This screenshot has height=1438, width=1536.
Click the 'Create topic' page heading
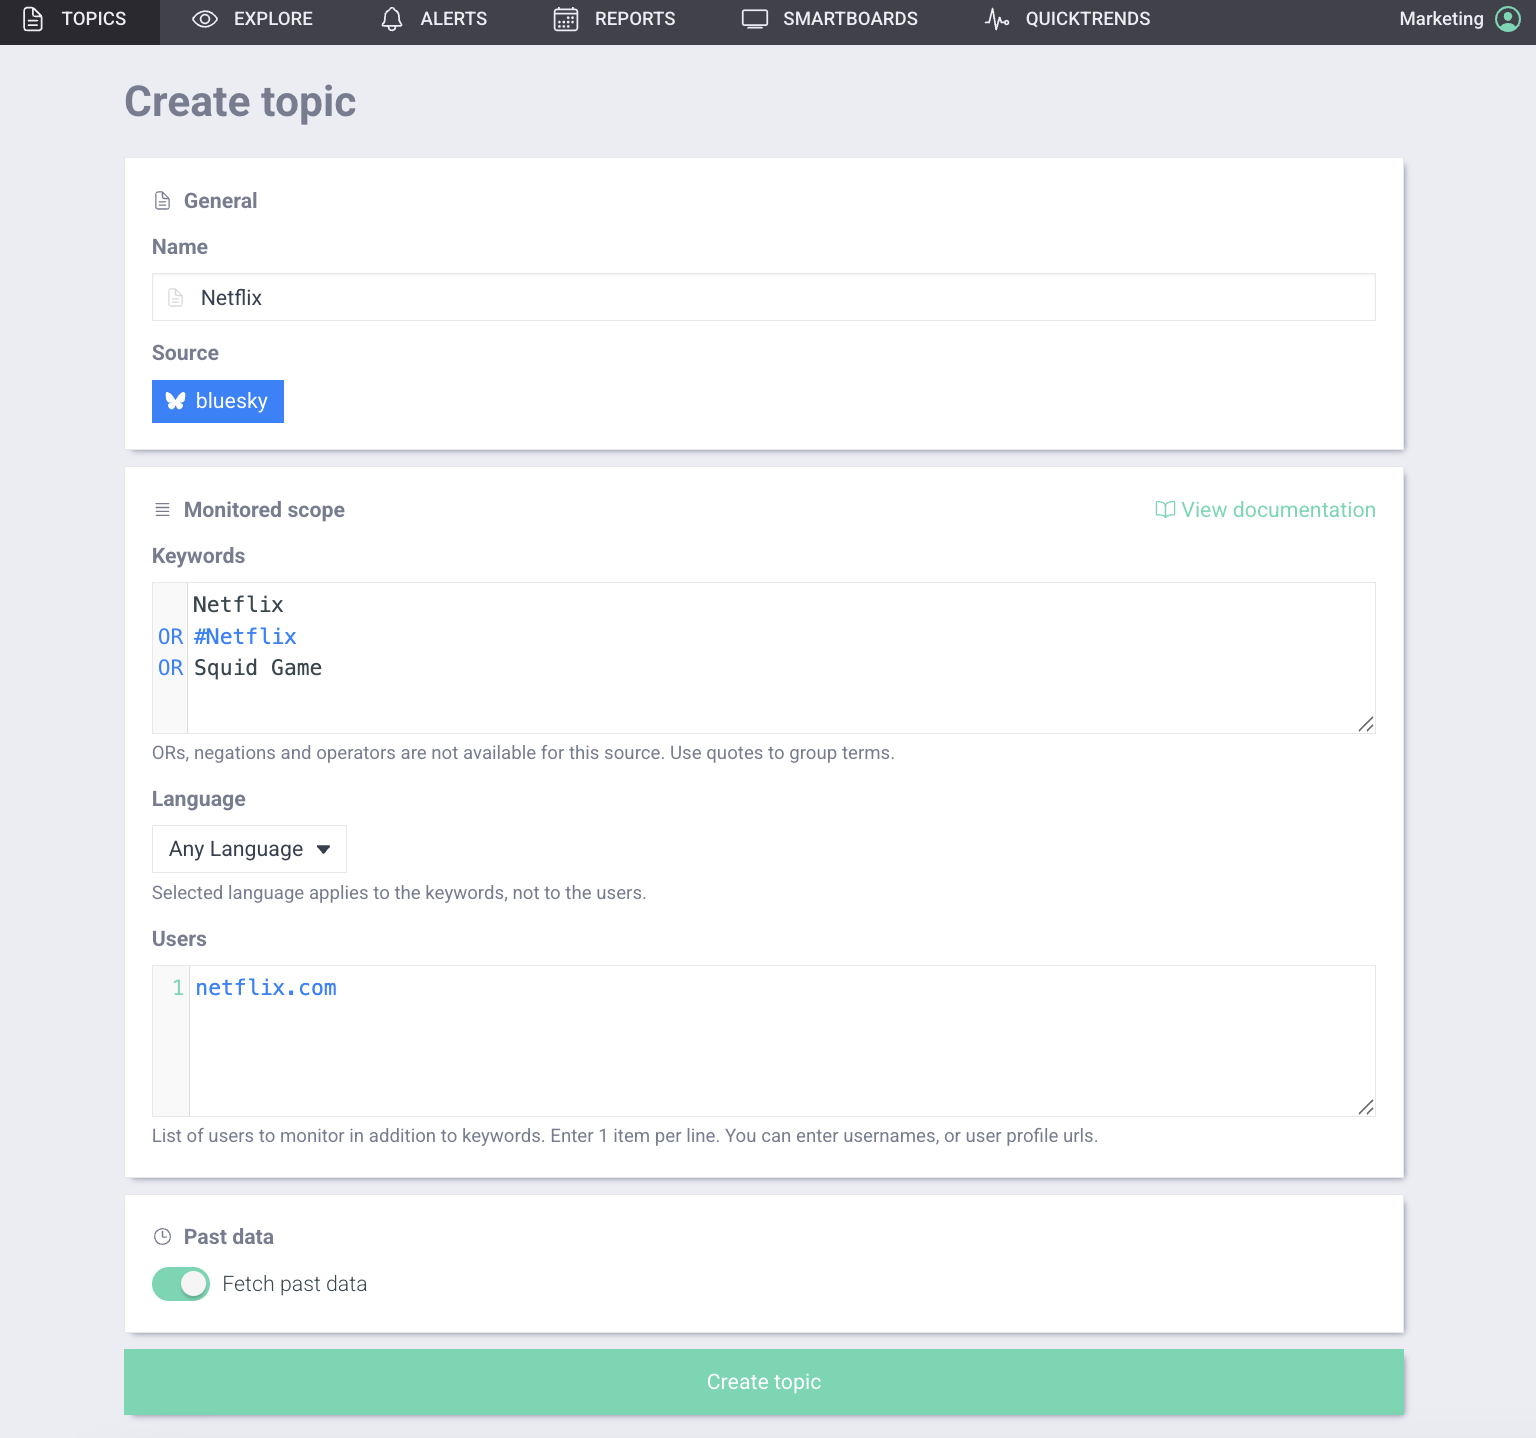[x=240, y=102]
